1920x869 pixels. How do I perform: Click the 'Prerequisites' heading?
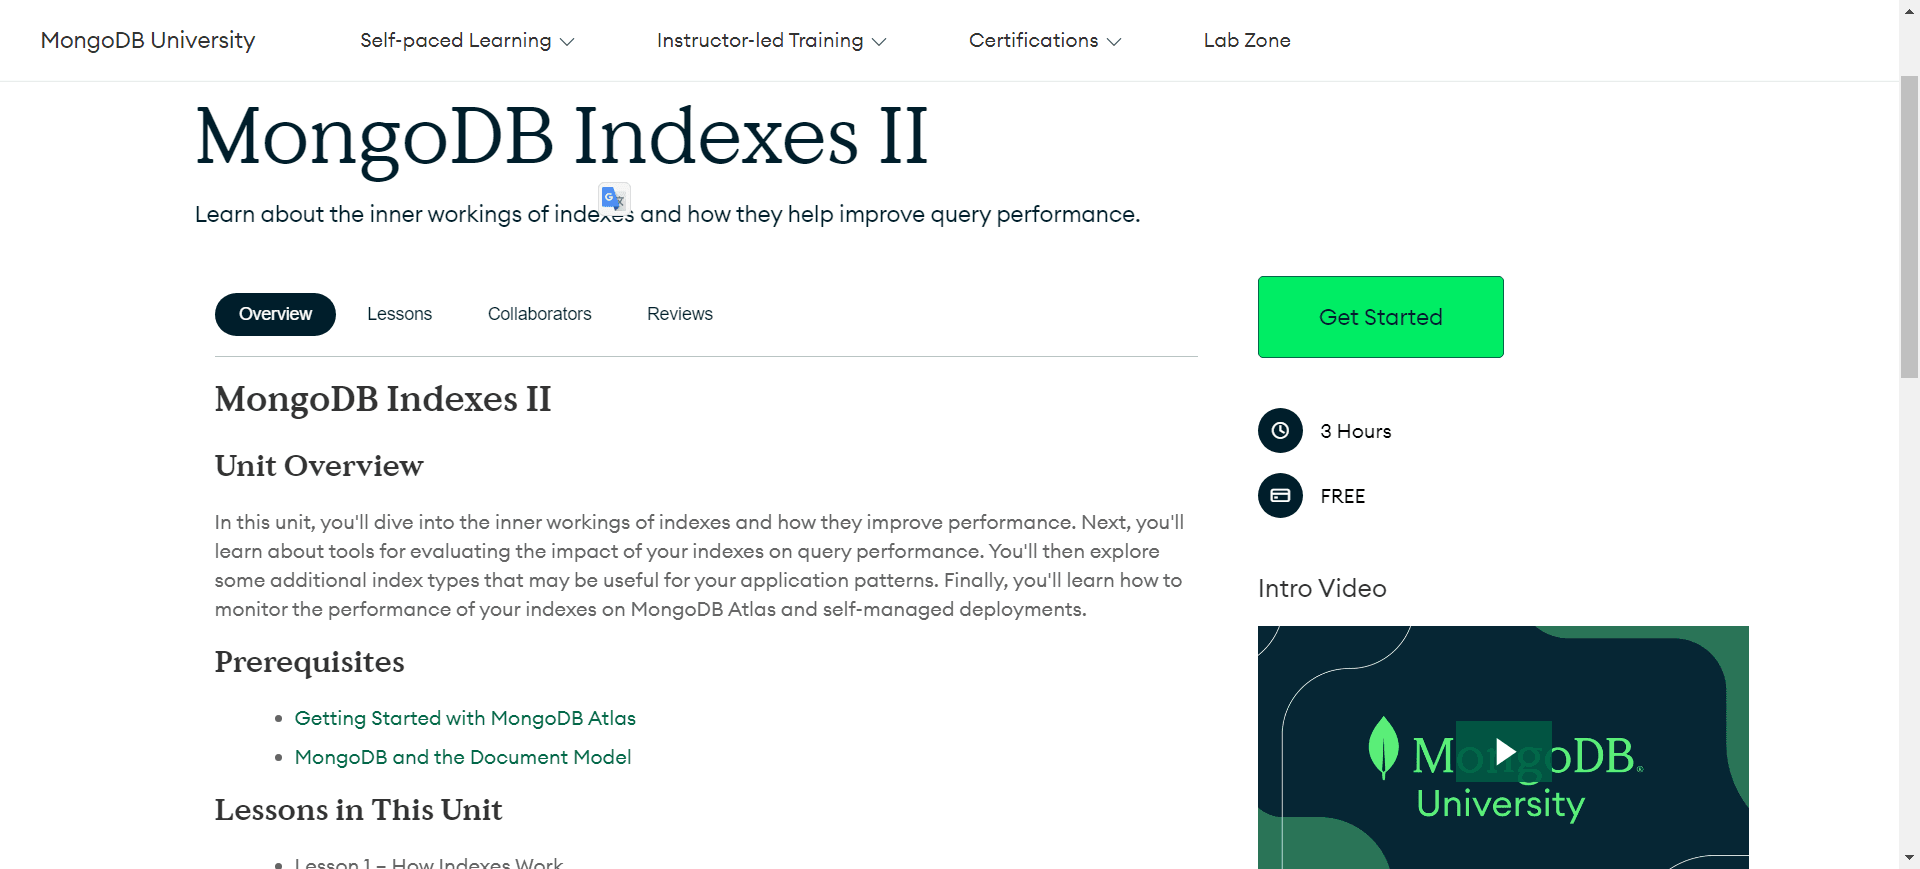click(310, 662)
